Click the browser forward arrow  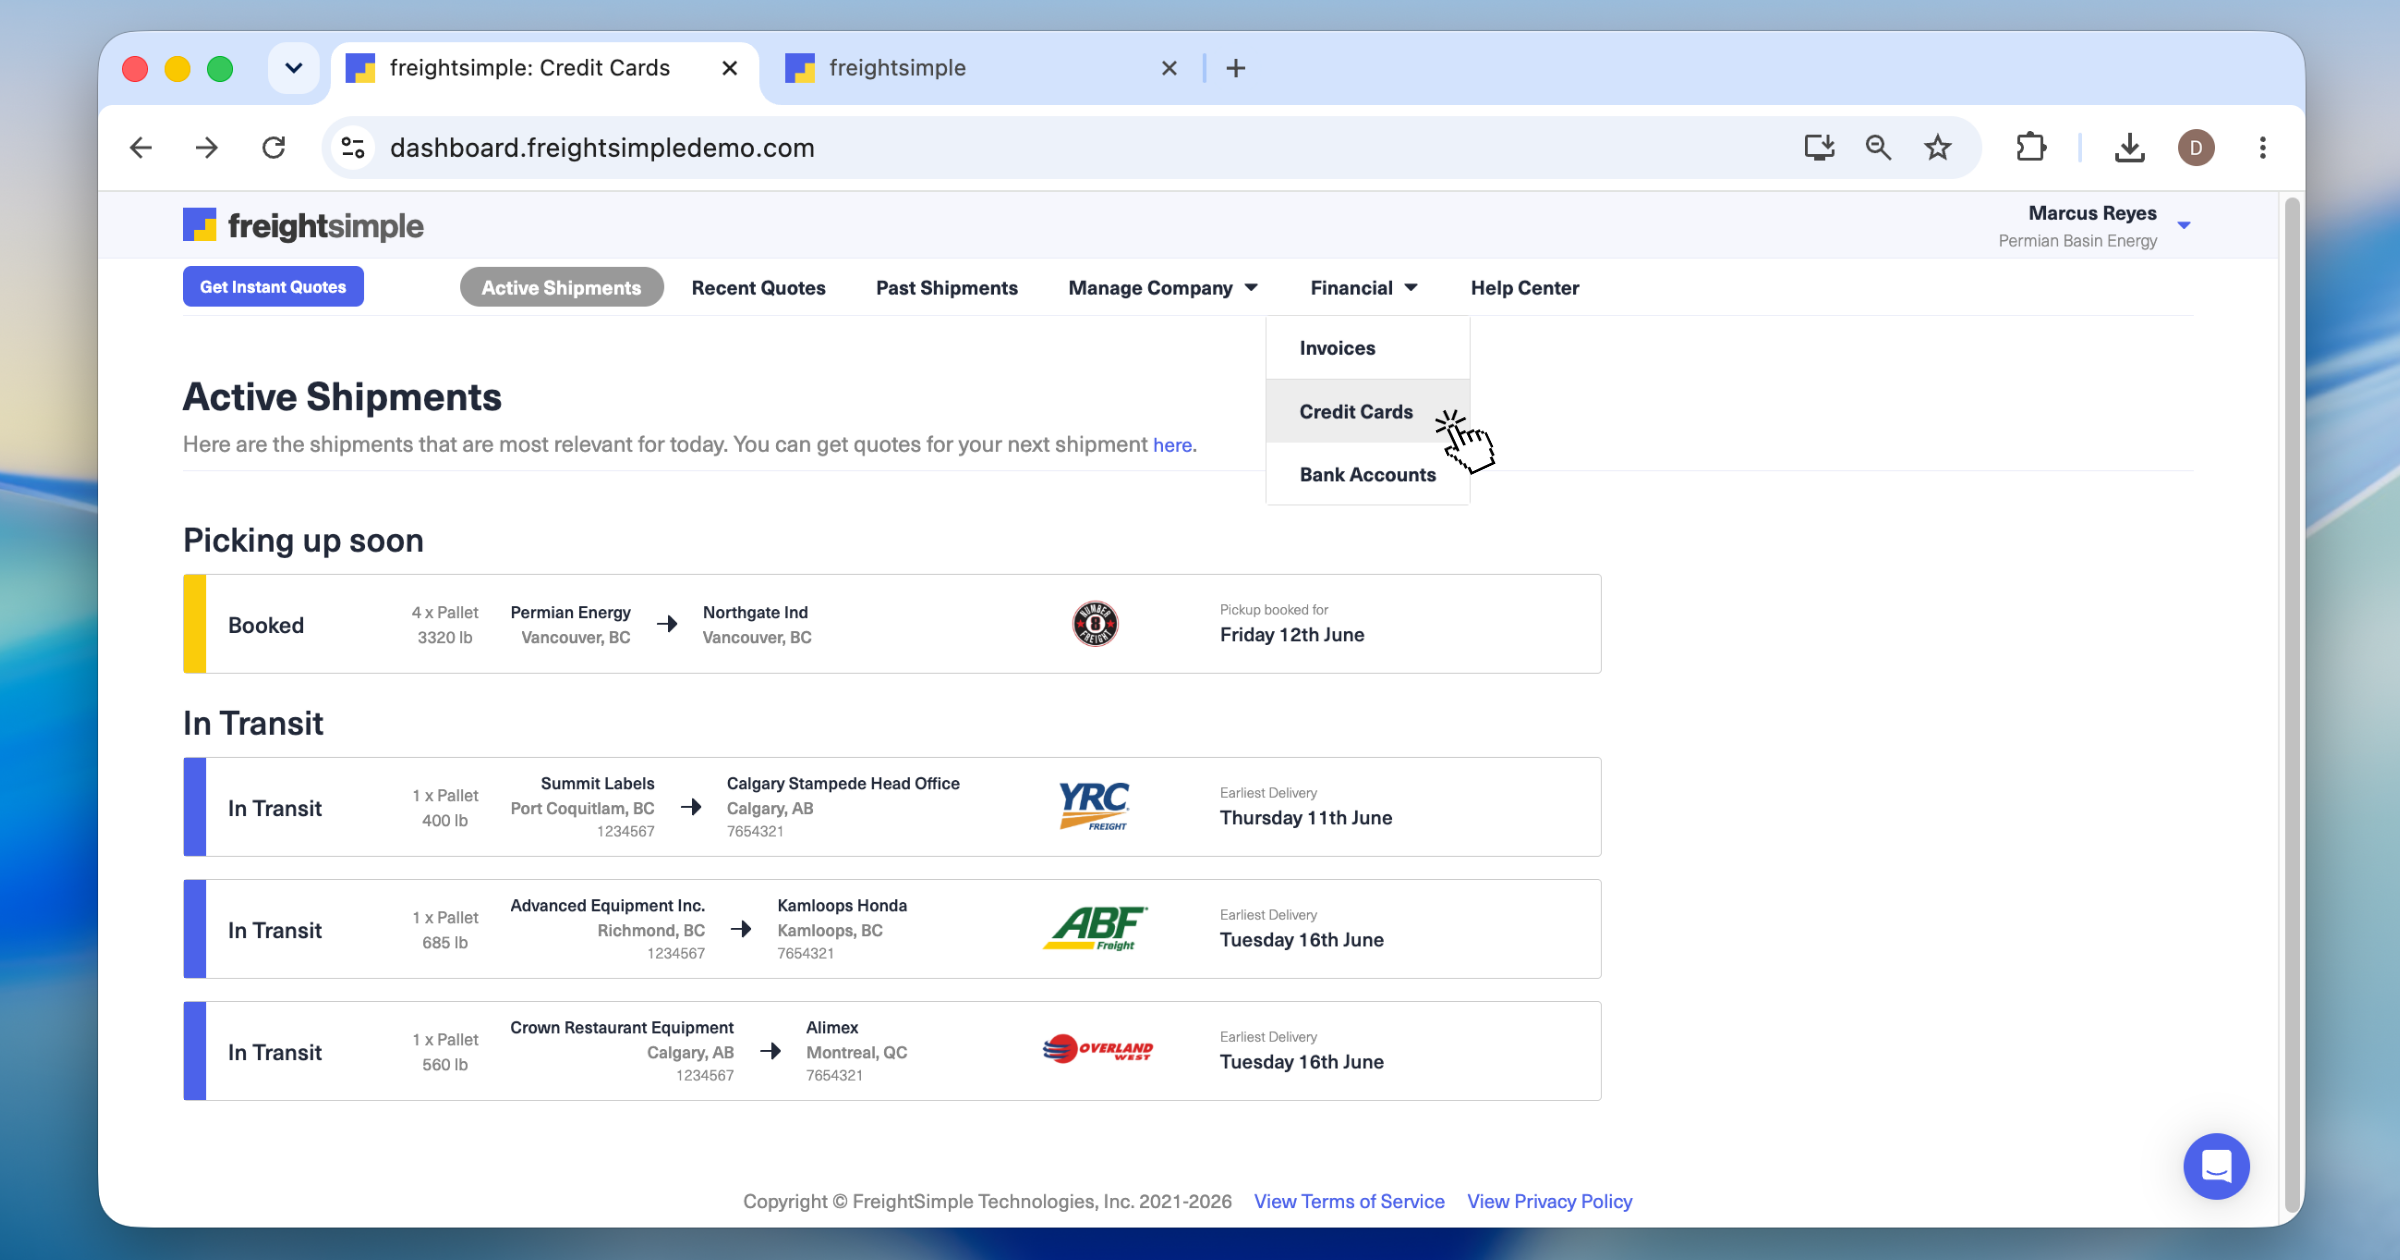click(x=207, y=148)
